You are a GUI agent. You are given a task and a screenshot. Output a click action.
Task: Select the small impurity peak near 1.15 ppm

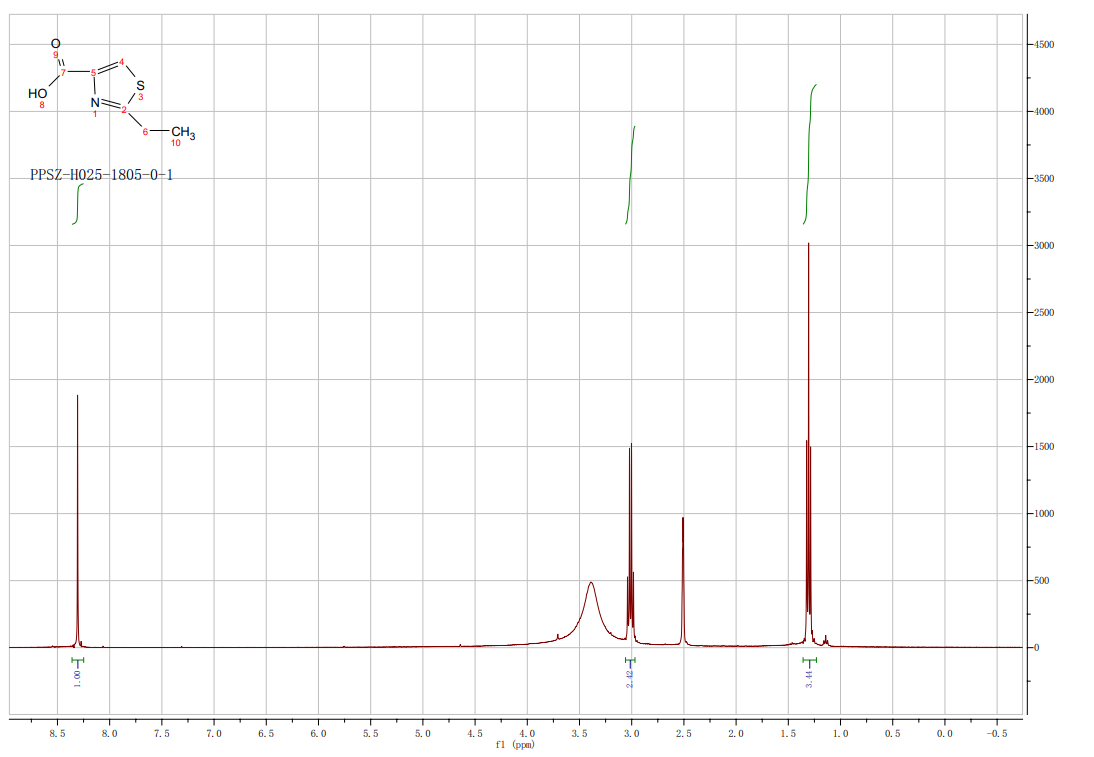click(825, 639)
